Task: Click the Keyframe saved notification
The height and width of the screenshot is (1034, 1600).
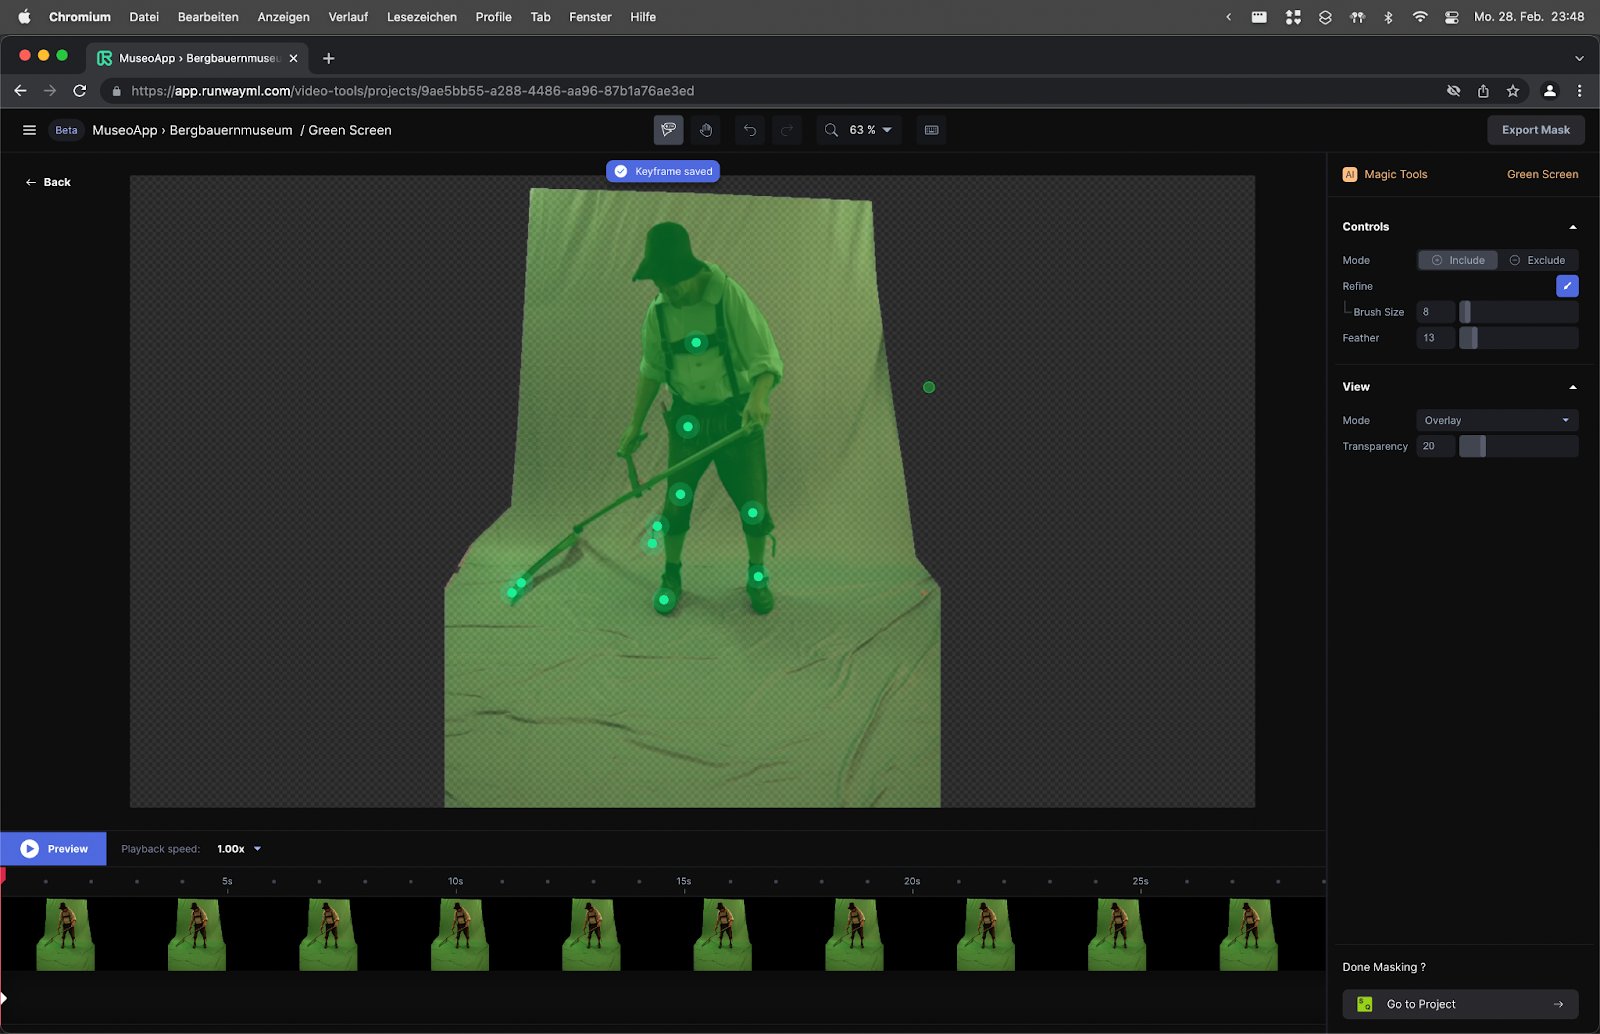Action: point(663,171)
